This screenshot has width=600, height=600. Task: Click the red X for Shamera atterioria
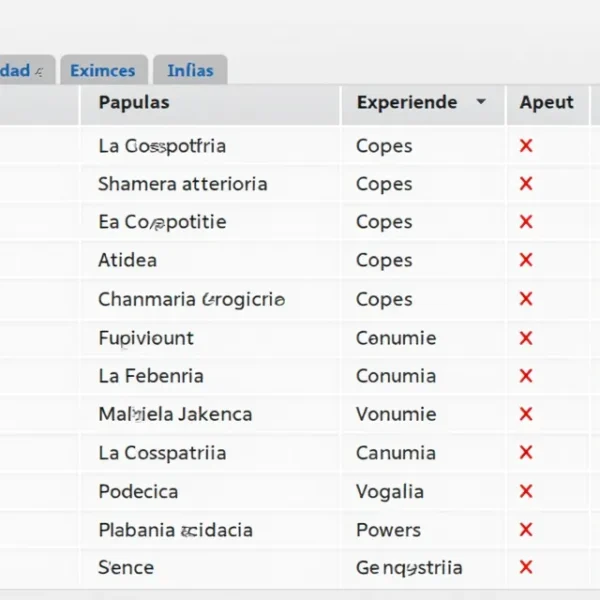click(x=526, y=184)
